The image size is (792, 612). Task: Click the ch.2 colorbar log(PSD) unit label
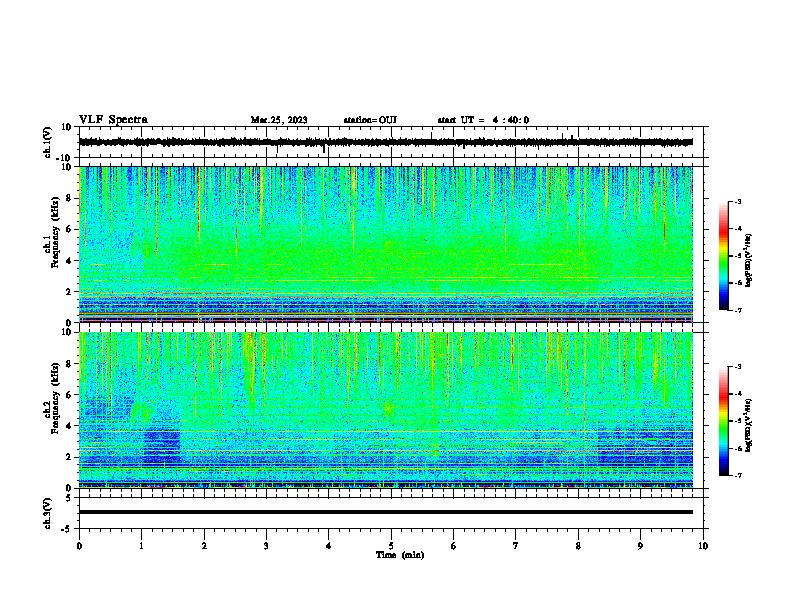(749, 425)
